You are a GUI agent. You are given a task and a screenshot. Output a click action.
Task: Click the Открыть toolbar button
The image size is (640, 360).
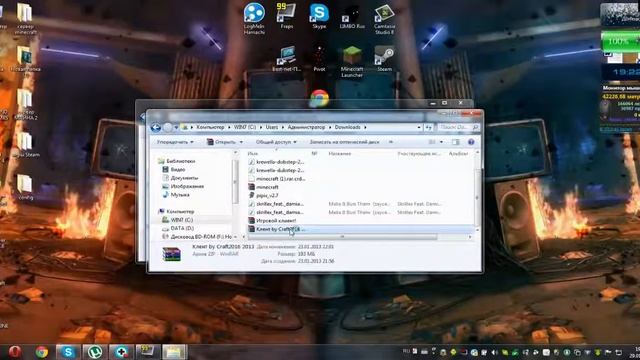221,142
